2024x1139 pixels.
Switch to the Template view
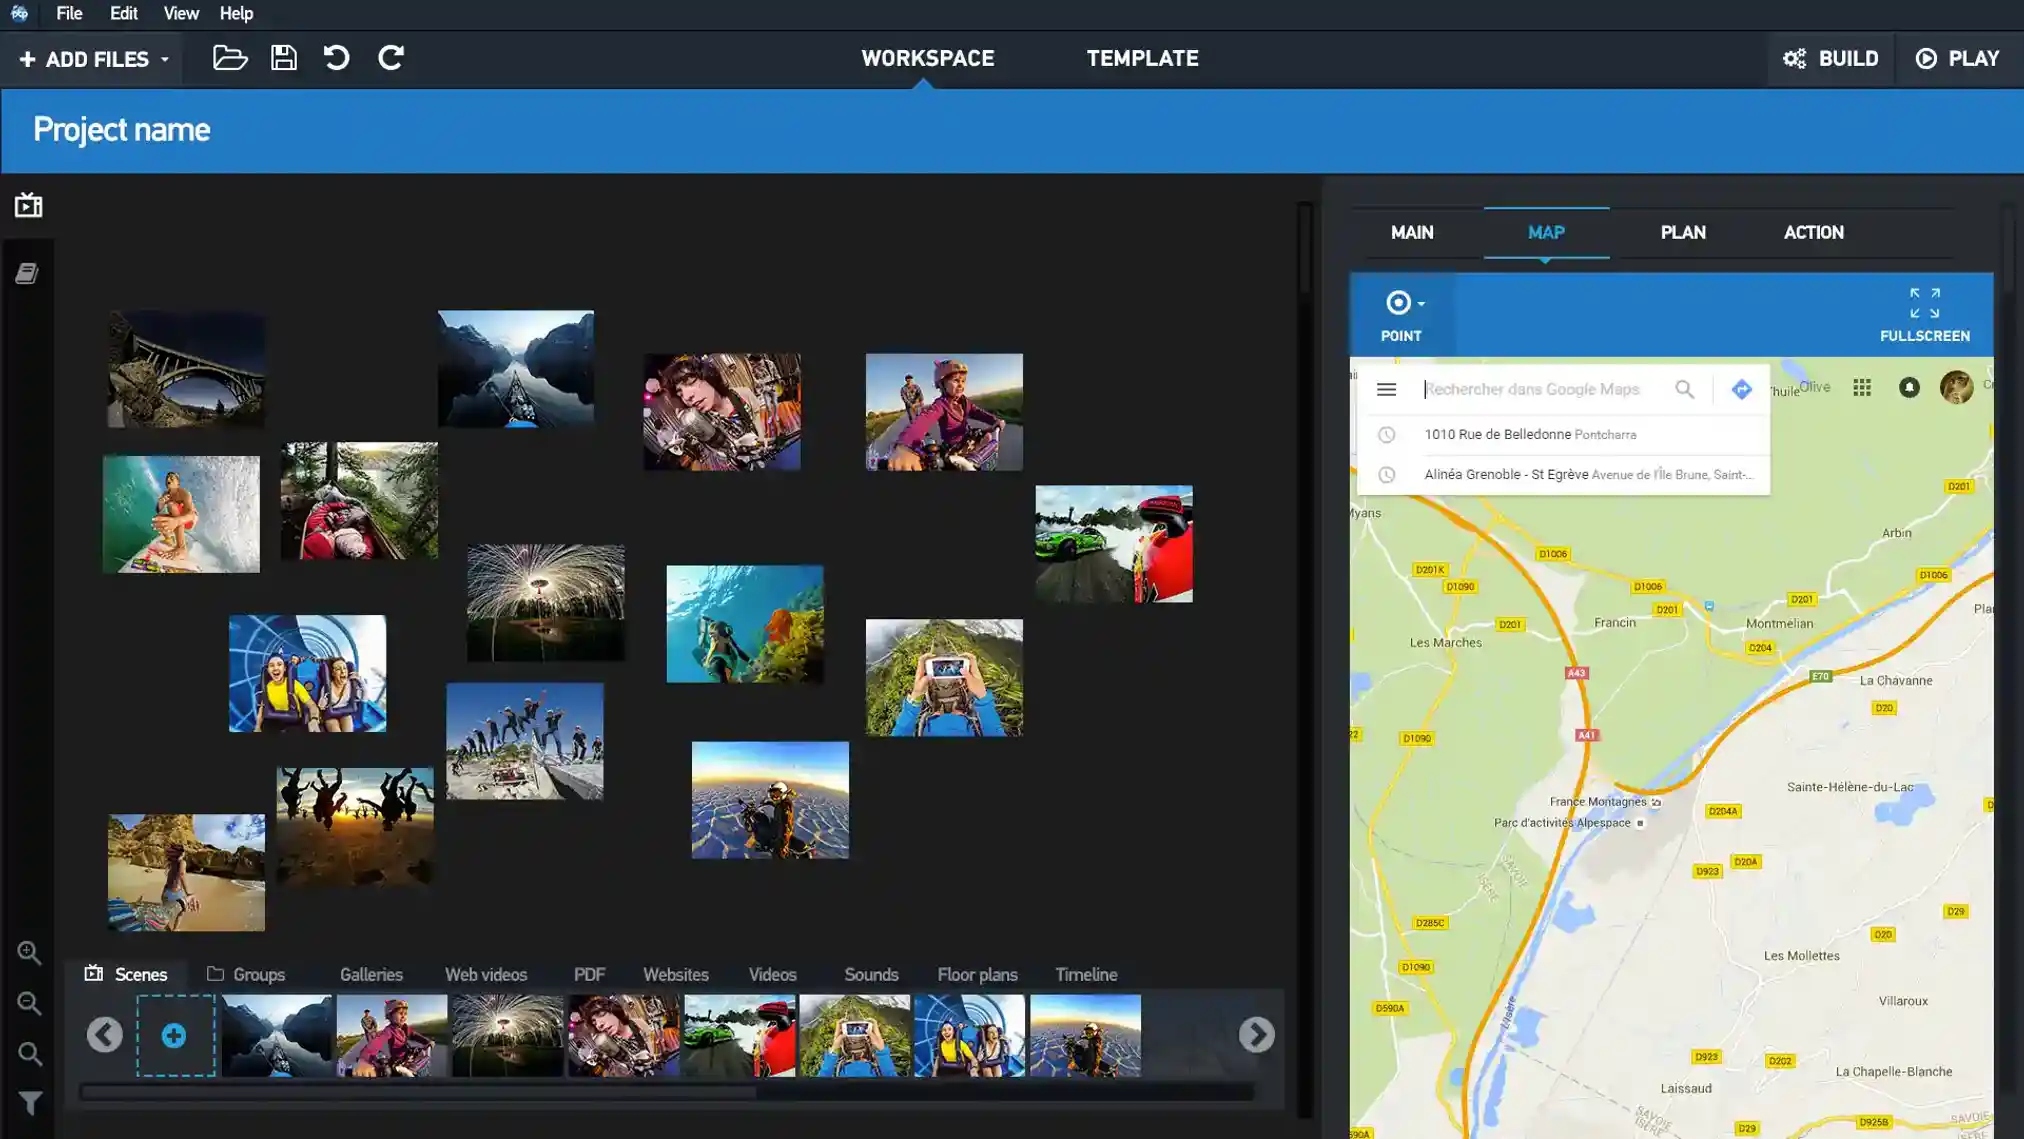click(x=1143, y=58)
